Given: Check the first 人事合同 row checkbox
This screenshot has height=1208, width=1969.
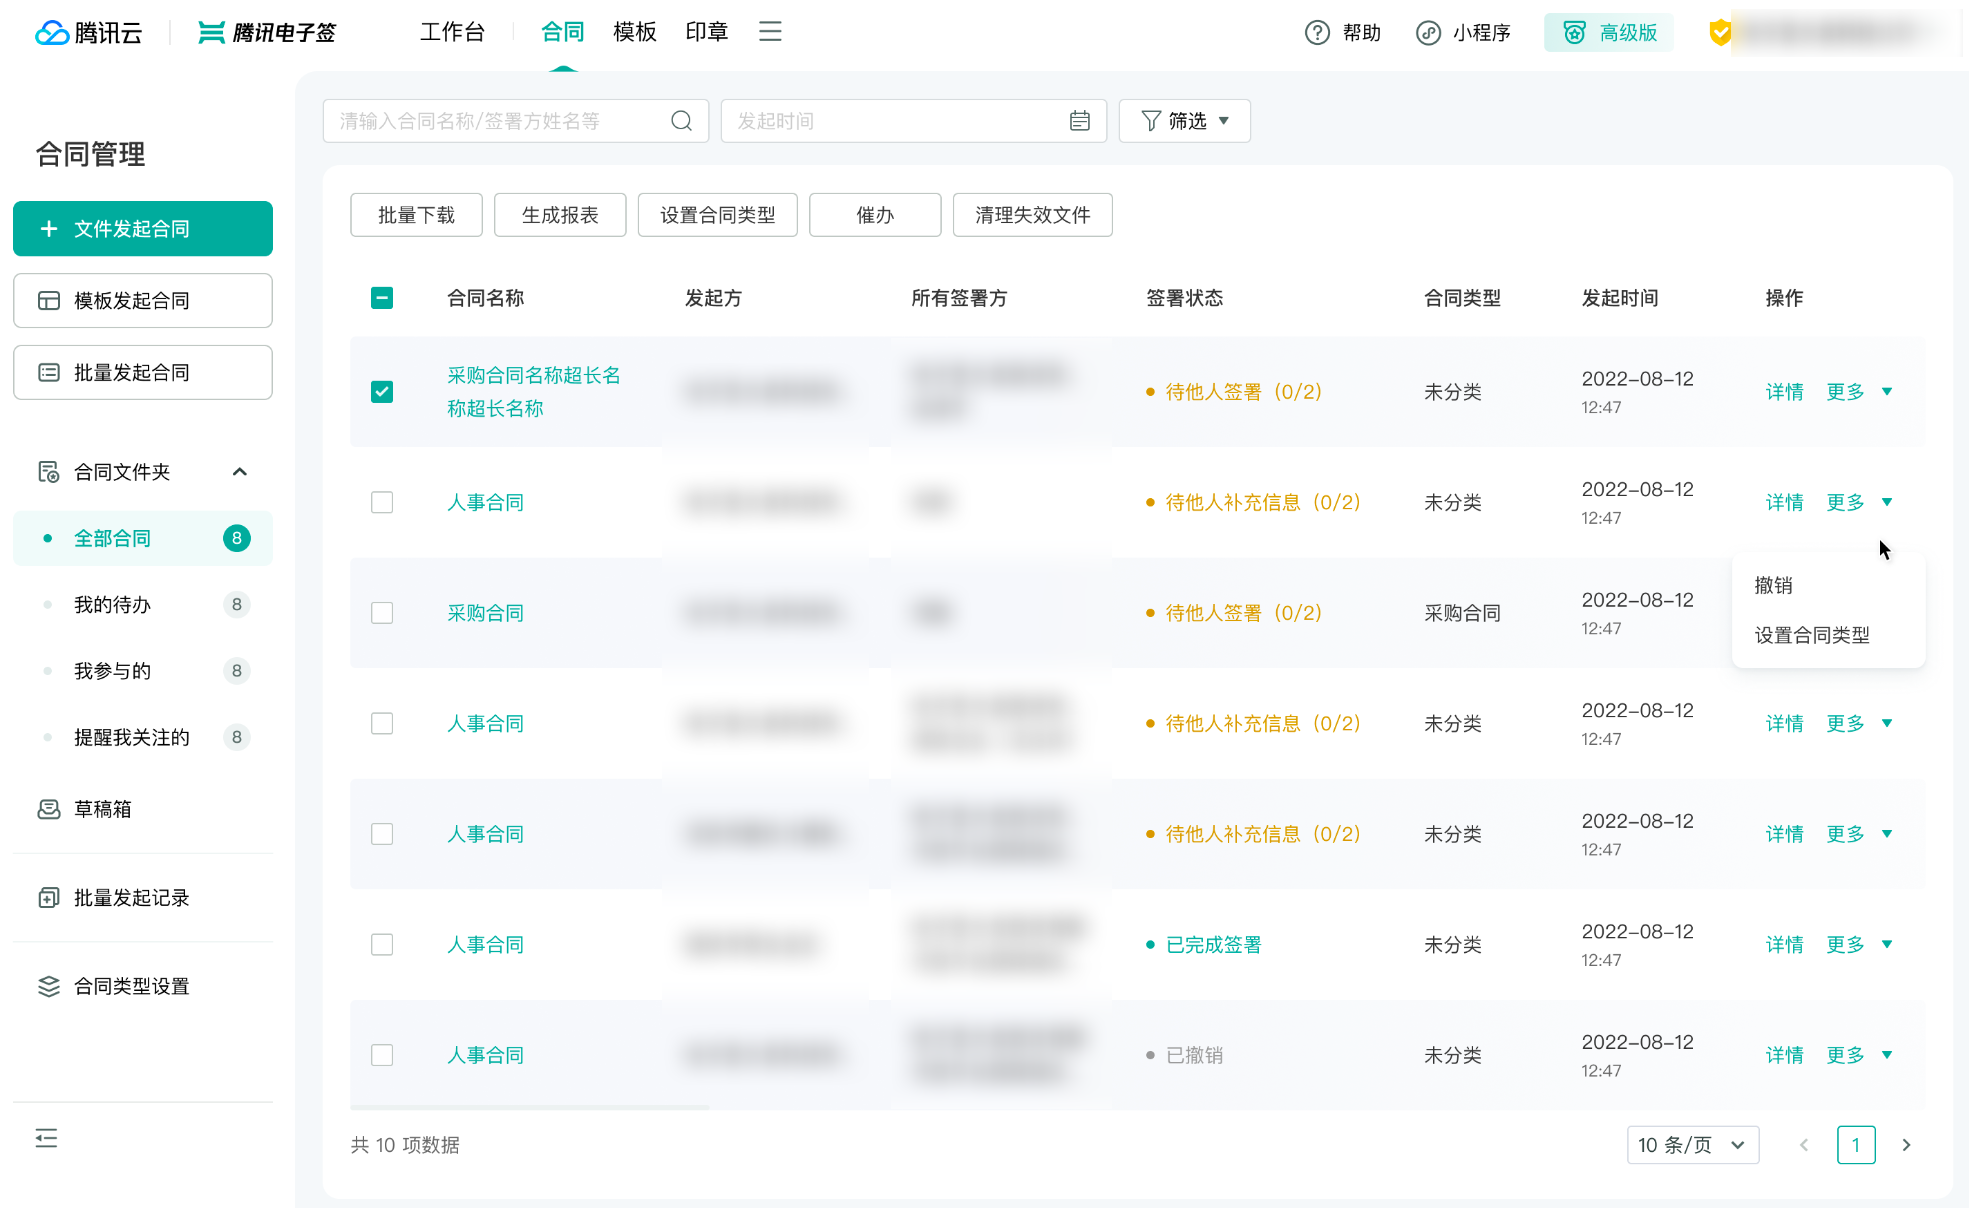Looking at the screenshot, I should tap(382, 502).
